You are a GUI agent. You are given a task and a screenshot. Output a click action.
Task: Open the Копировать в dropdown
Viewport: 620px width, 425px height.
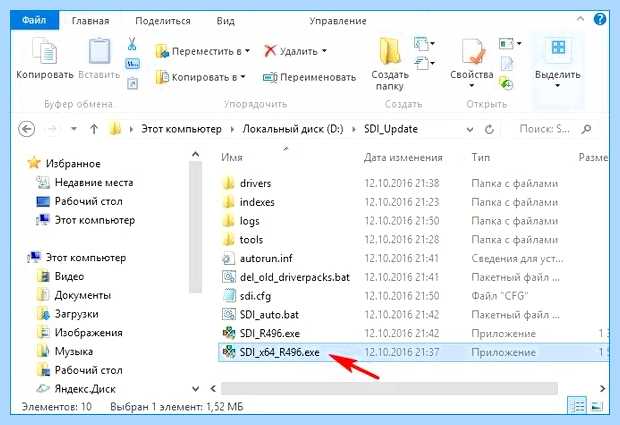pos(200,77)
